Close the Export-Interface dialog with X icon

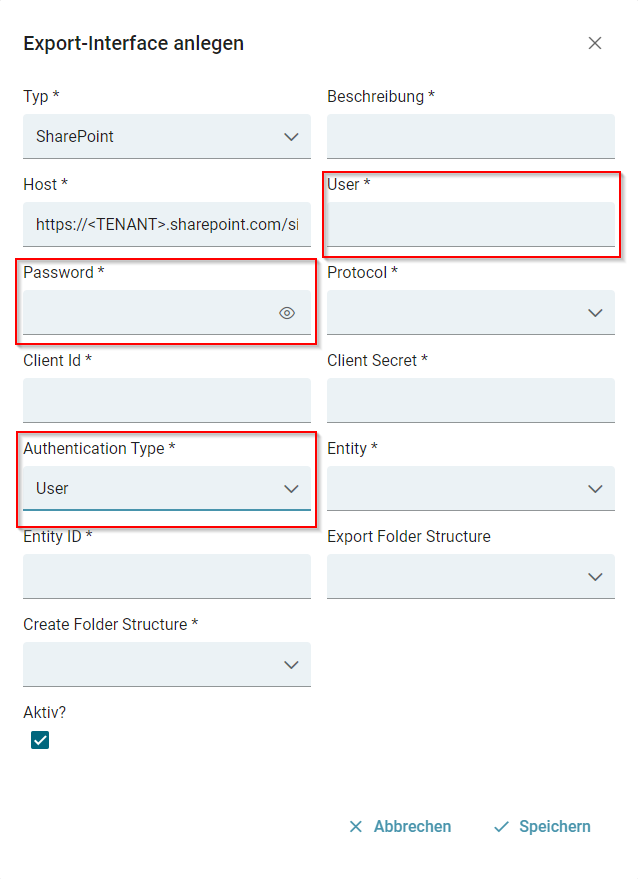(595, 43)
